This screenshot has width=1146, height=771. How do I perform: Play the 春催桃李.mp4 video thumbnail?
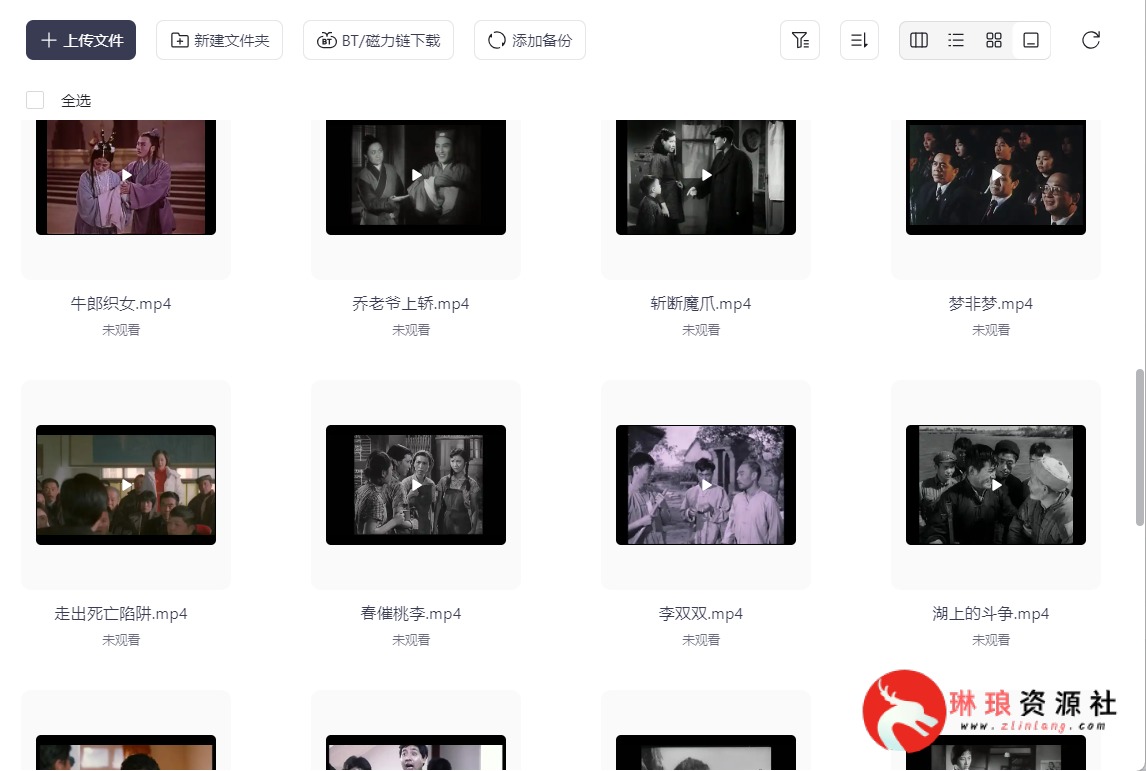[x=416, y=485]
